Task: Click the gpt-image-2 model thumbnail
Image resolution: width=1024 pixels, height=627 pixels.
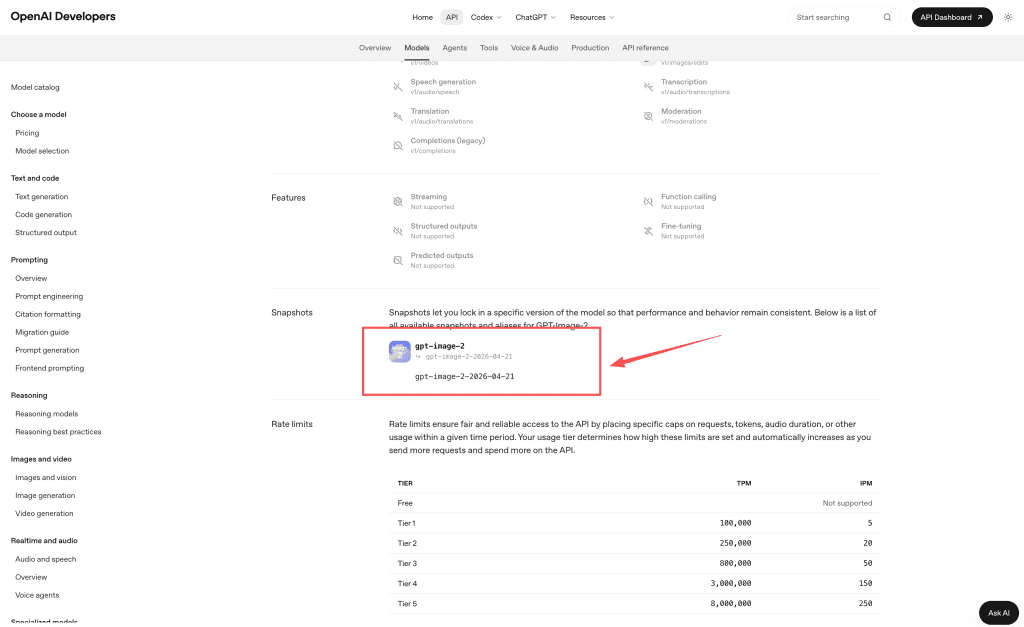Action: pyautogui.click(x=400, y=351)
